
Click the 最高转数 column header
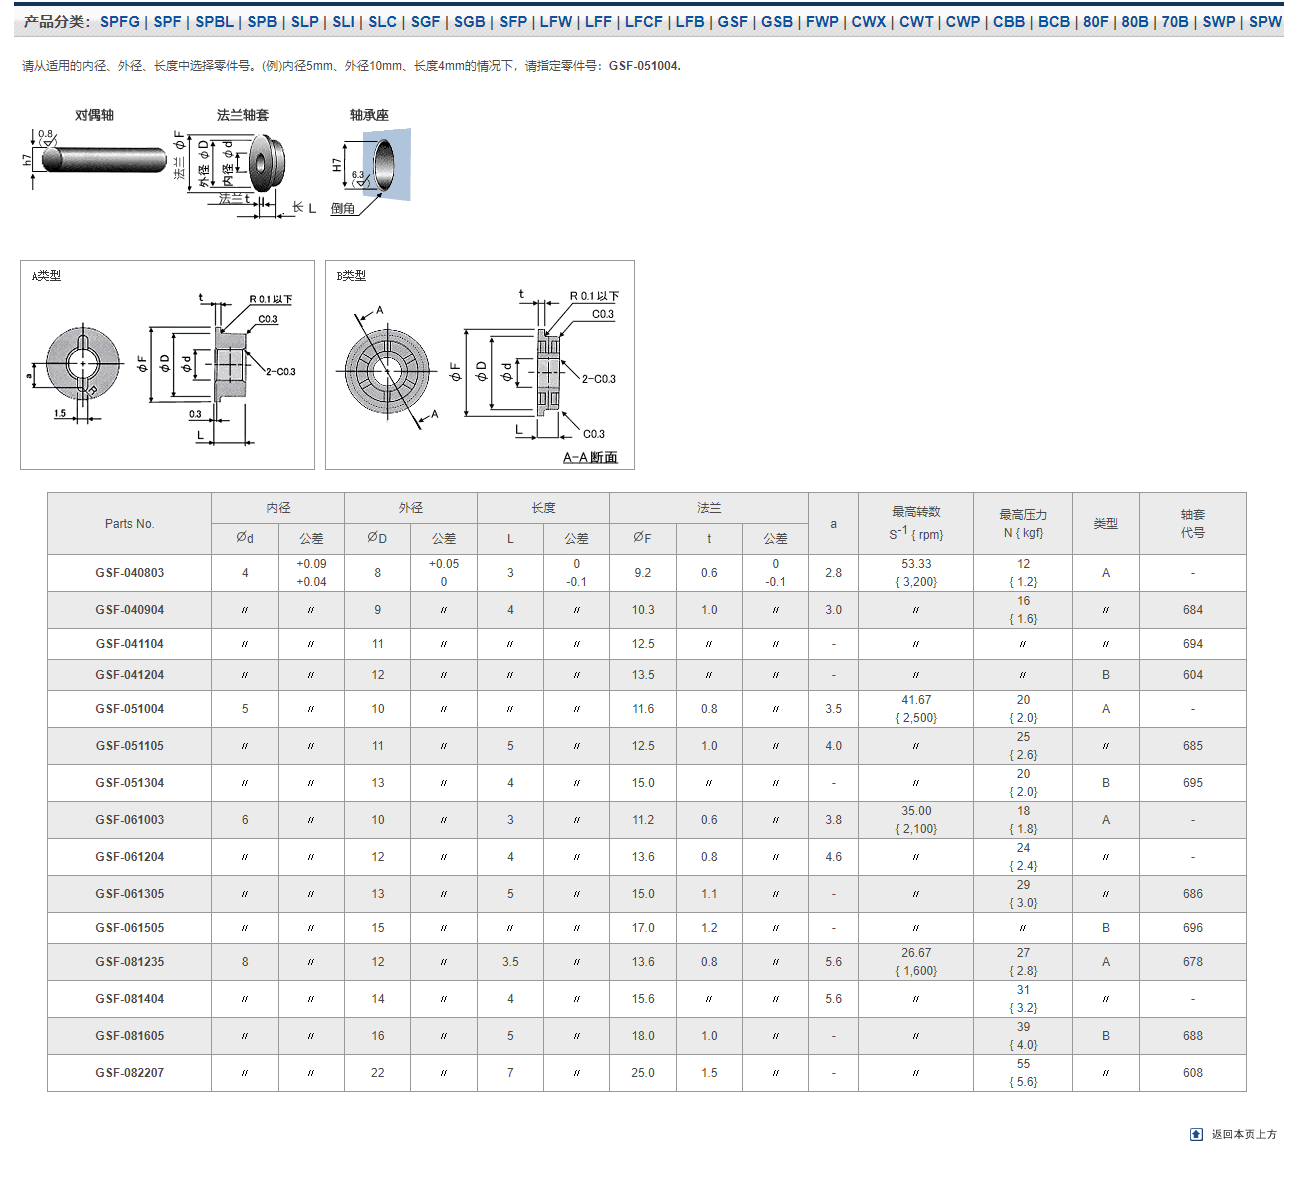[x=916, y=524]
